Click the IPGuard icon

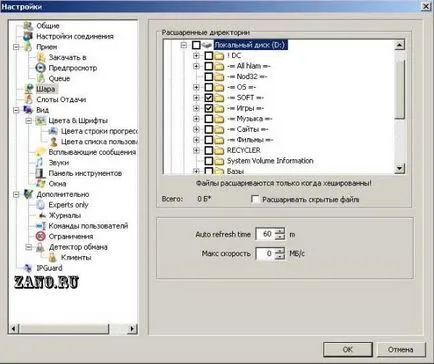click(28, 268)
